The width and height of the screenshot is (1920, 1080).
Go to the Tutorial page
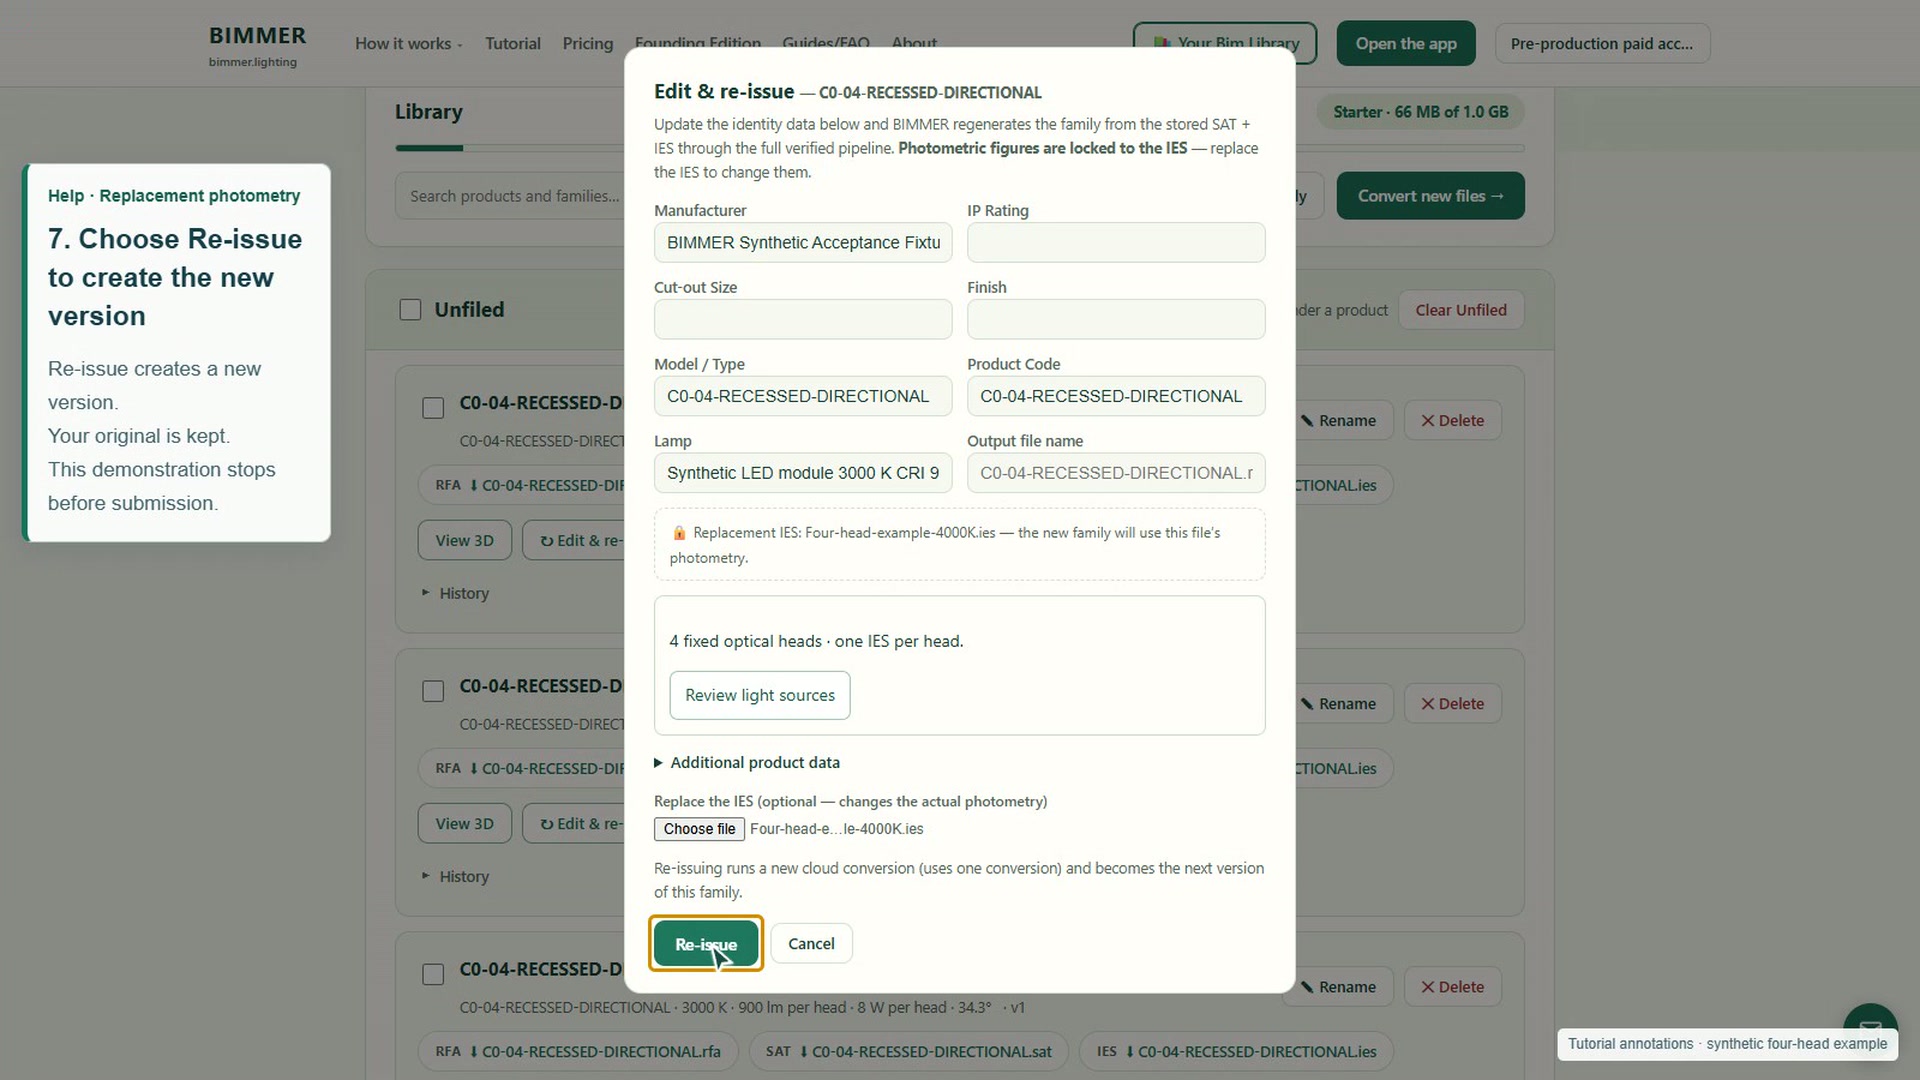[x=513, y=44]
